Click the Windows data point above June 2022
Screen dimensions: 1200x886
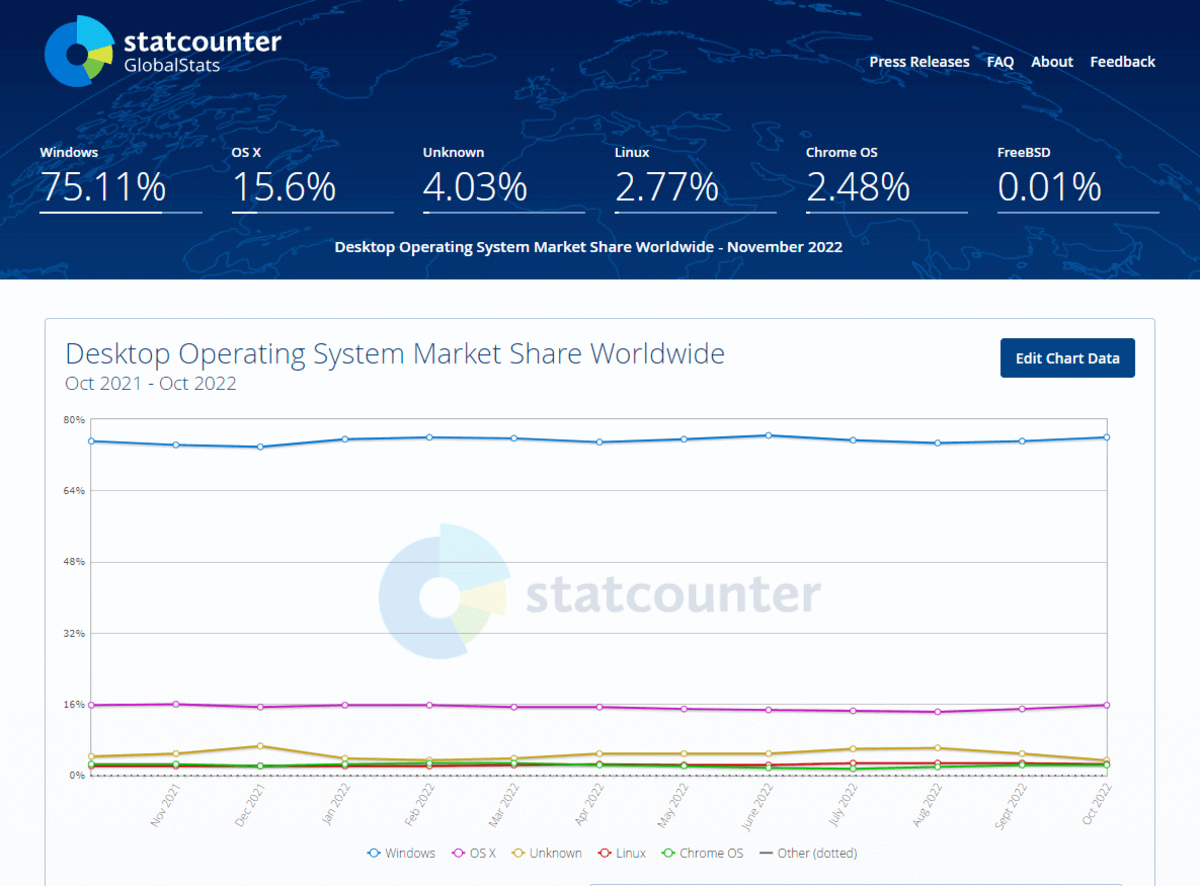click(766, 435)
